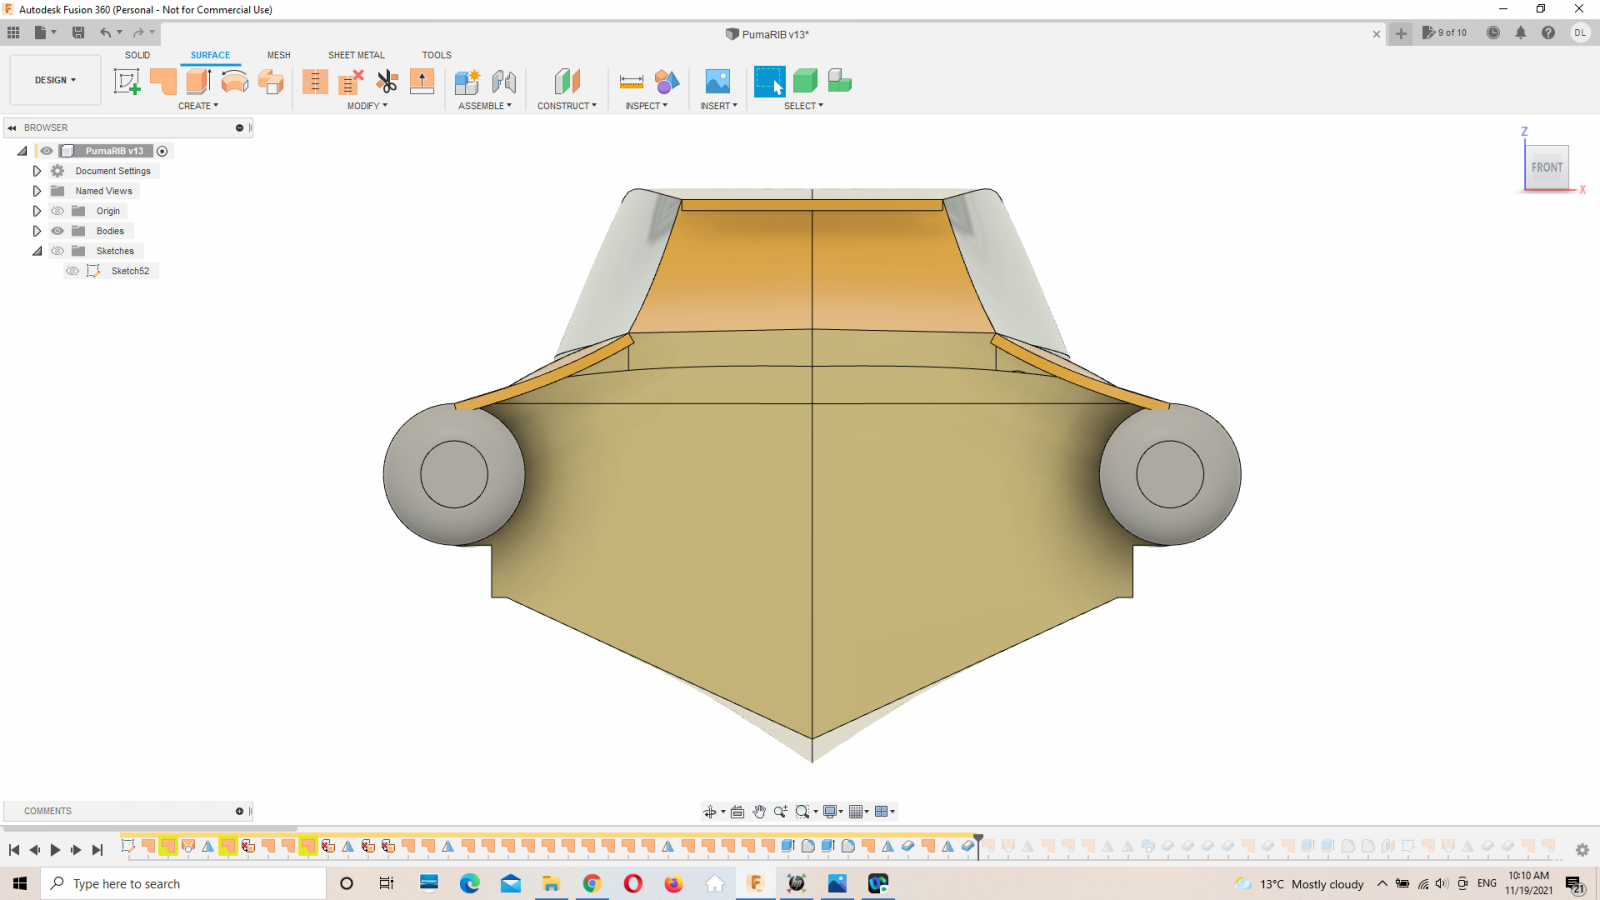Expand the Bodies folder node
The width and height of the screenshot is (1600, 900).
(37, 231)
